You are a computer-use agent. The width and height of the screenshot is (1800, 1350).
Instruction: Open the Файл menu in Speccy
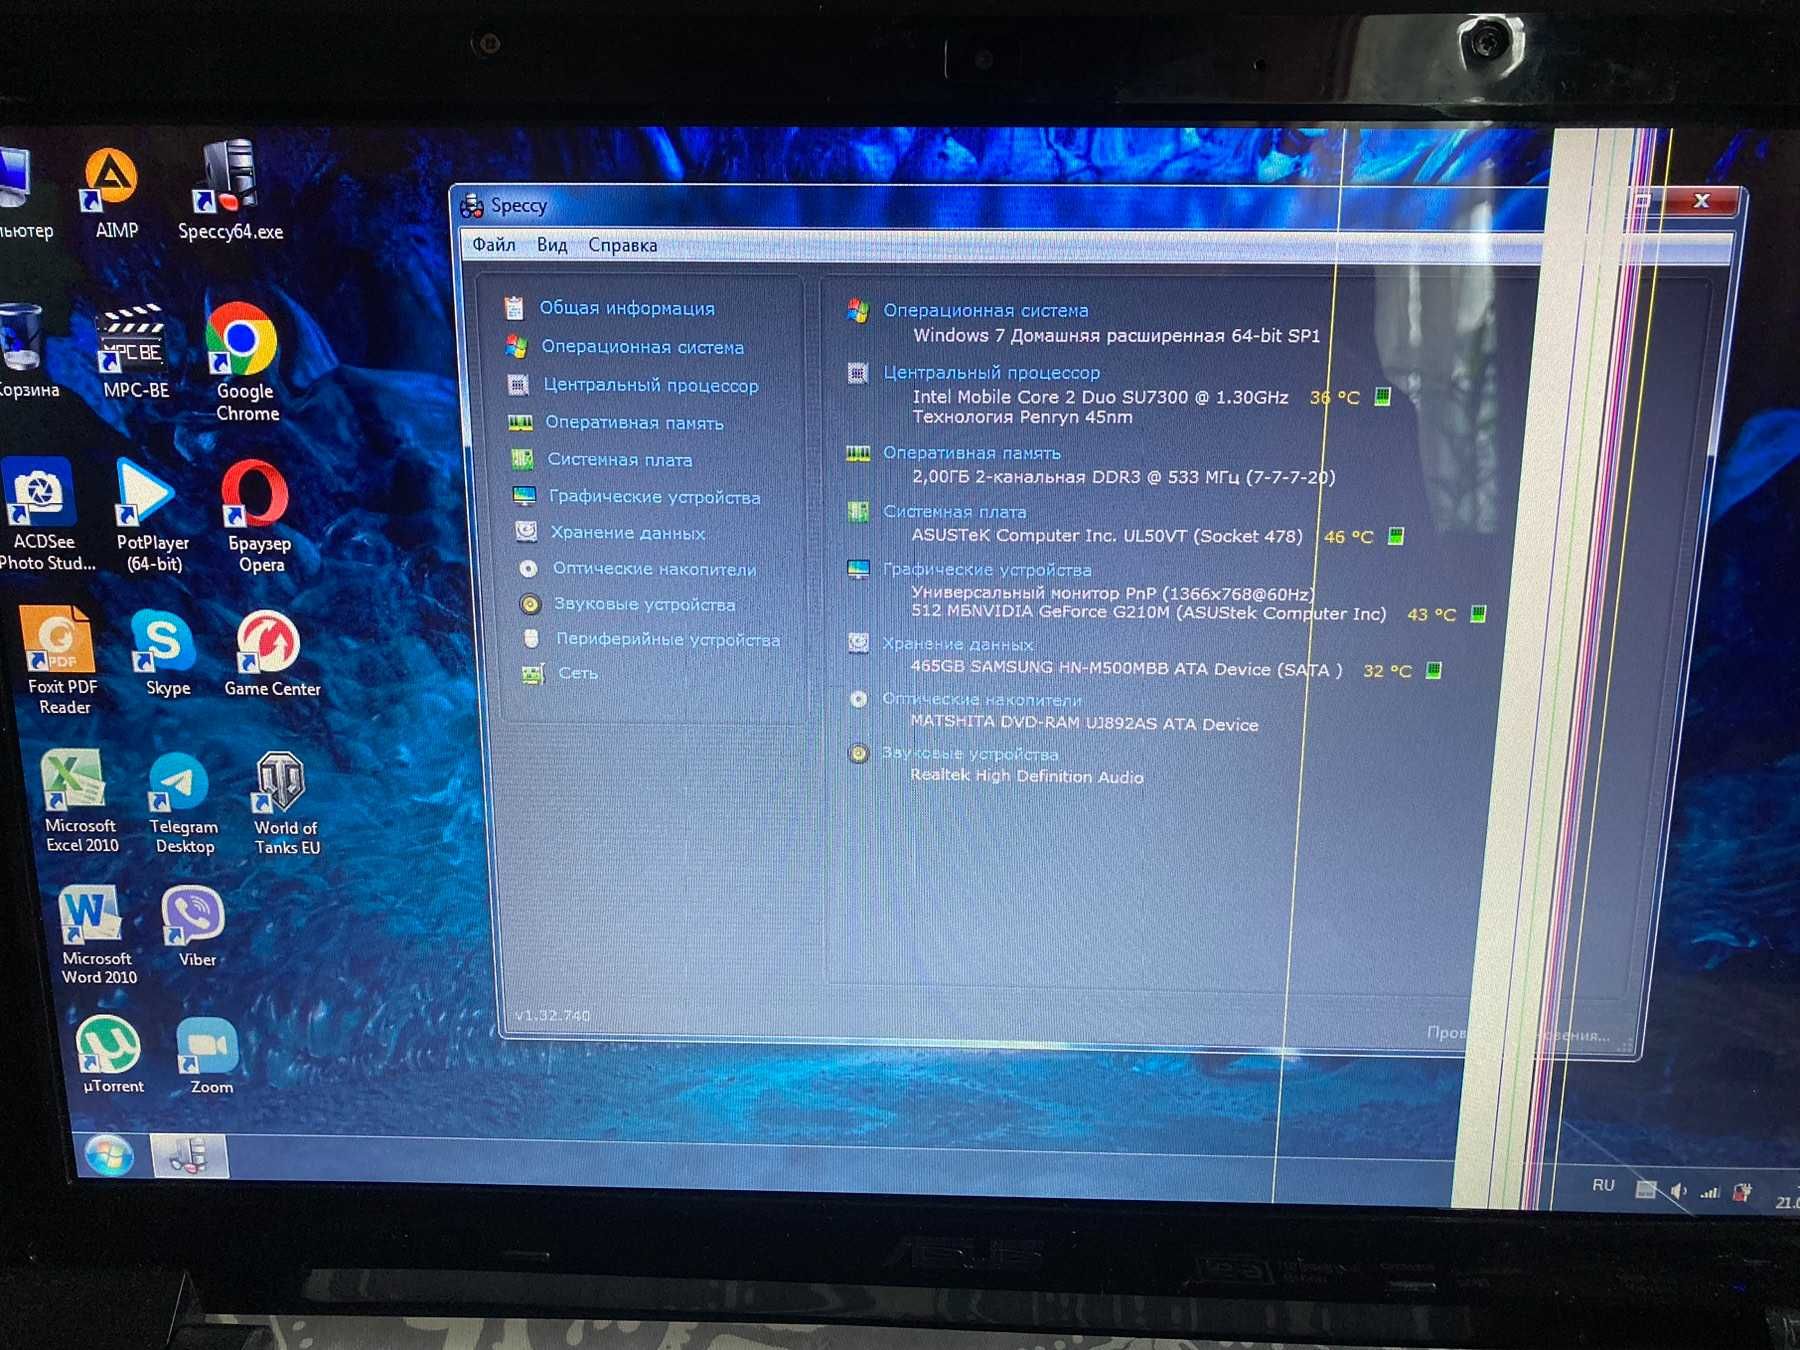(x=493, y=244)
